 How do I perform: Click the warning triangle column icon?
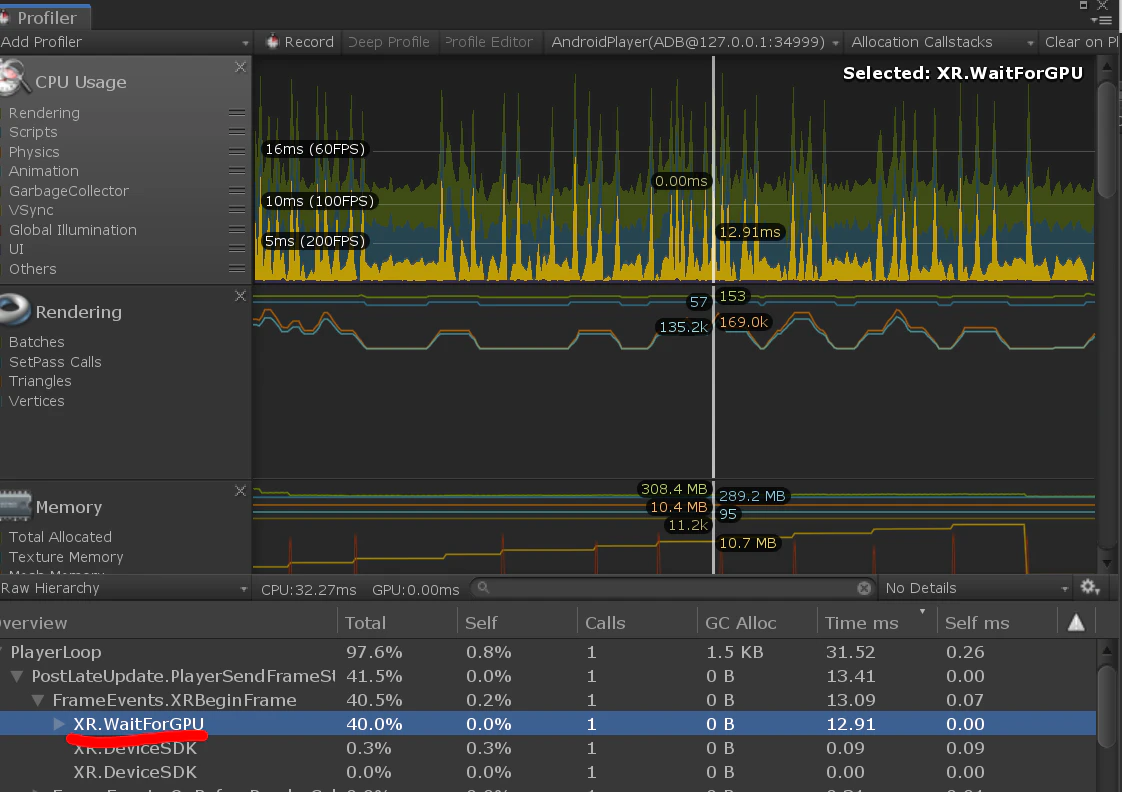pyautogui.click(x=1075, y=622)
